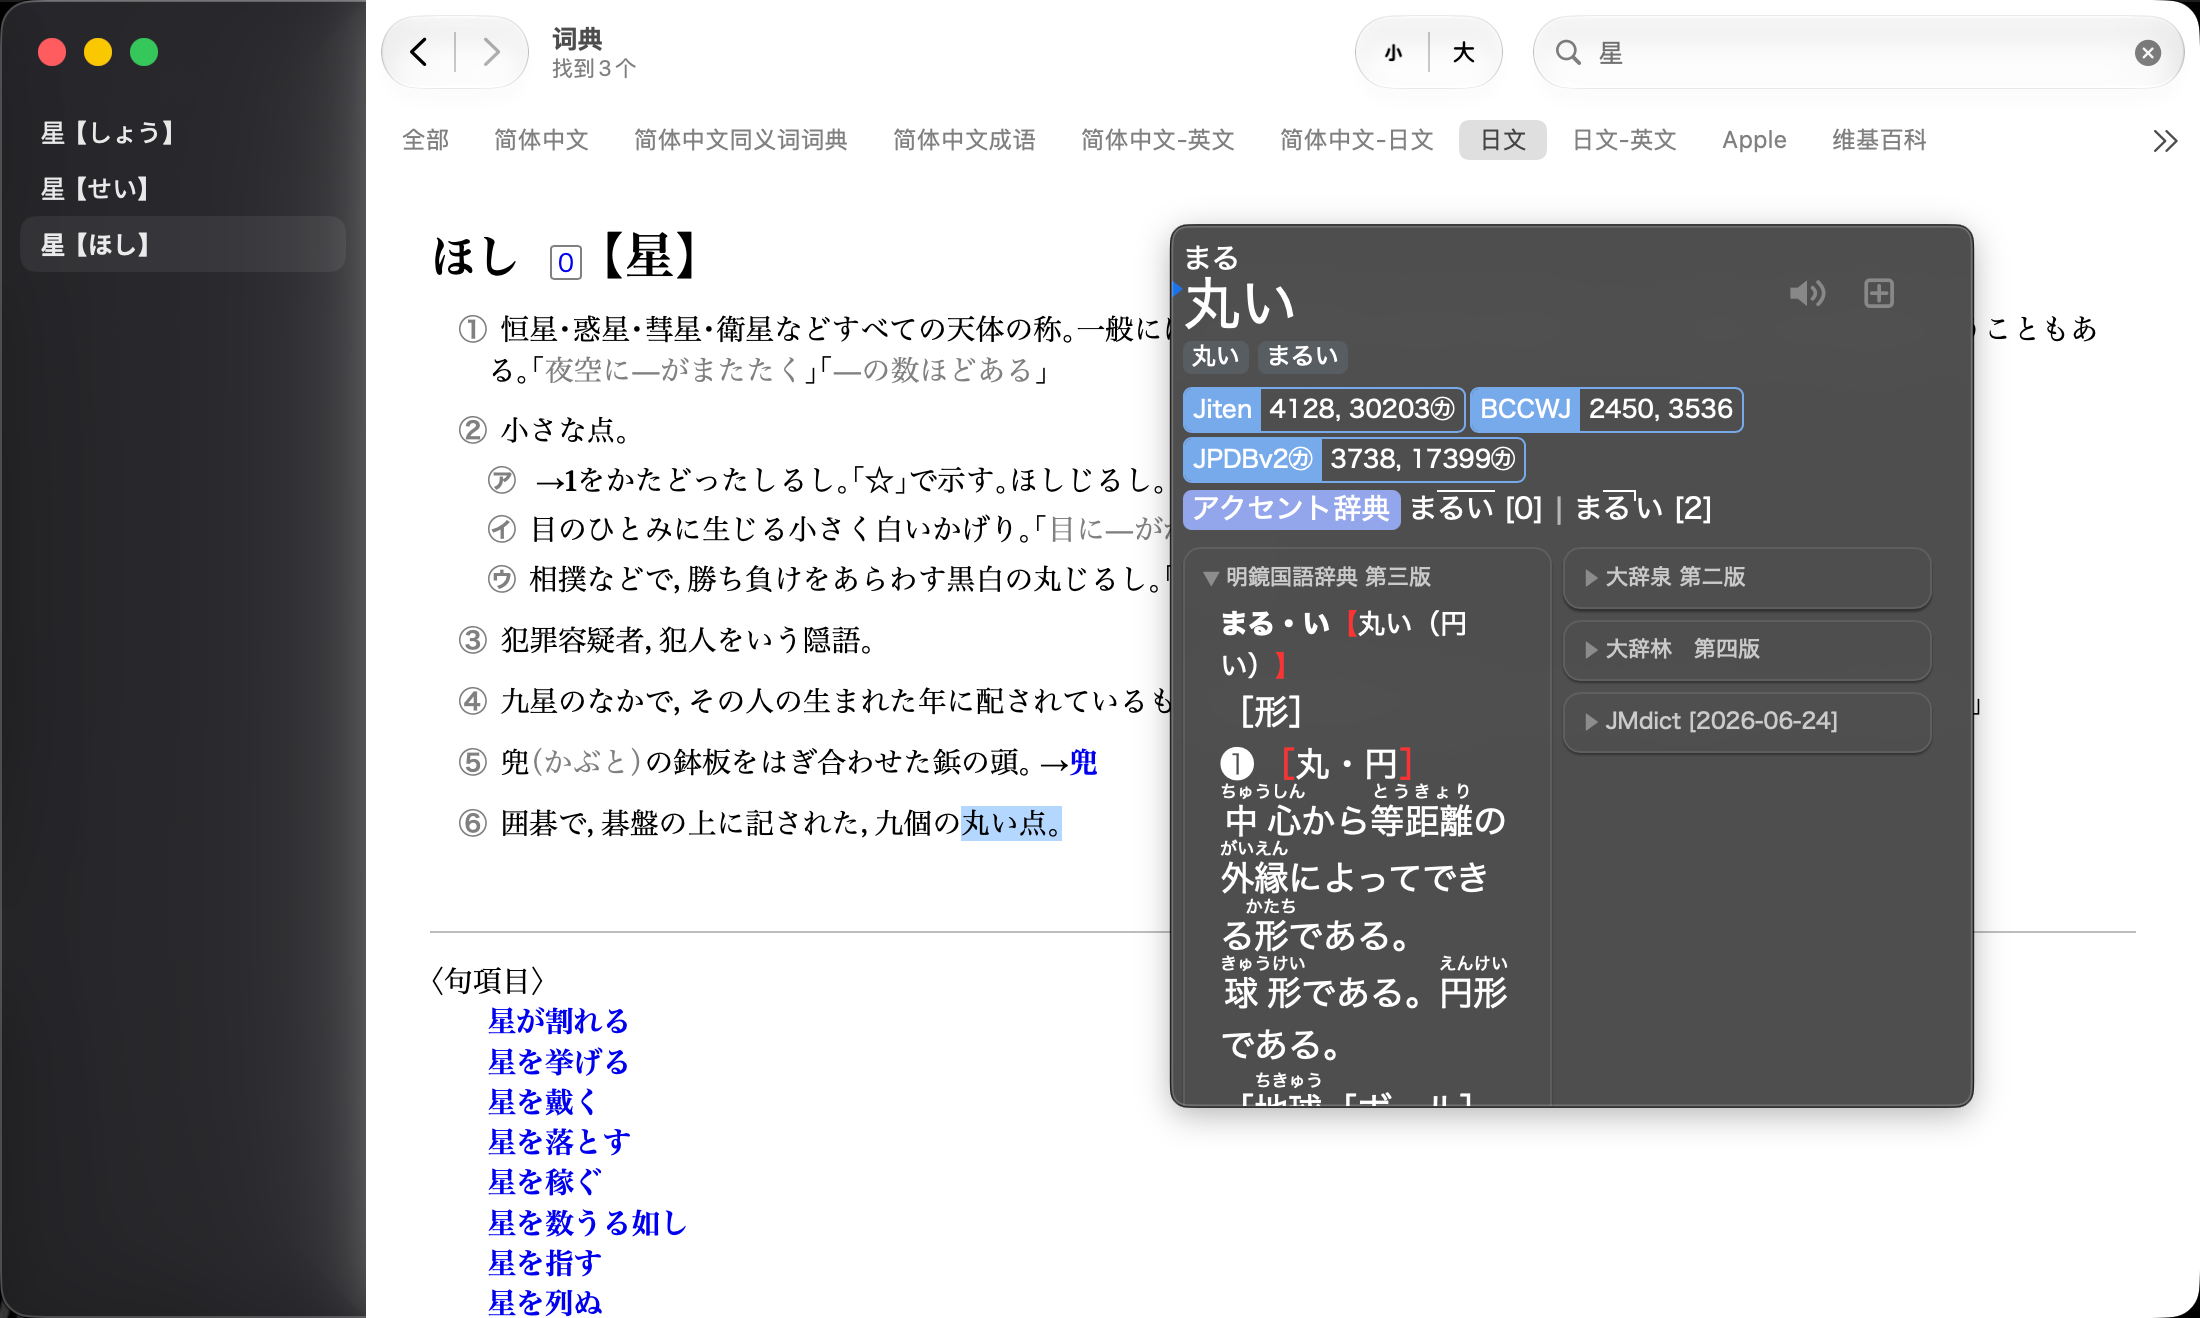
Task: Select the 日文 tab
Action: click(x=1502, y=140)
